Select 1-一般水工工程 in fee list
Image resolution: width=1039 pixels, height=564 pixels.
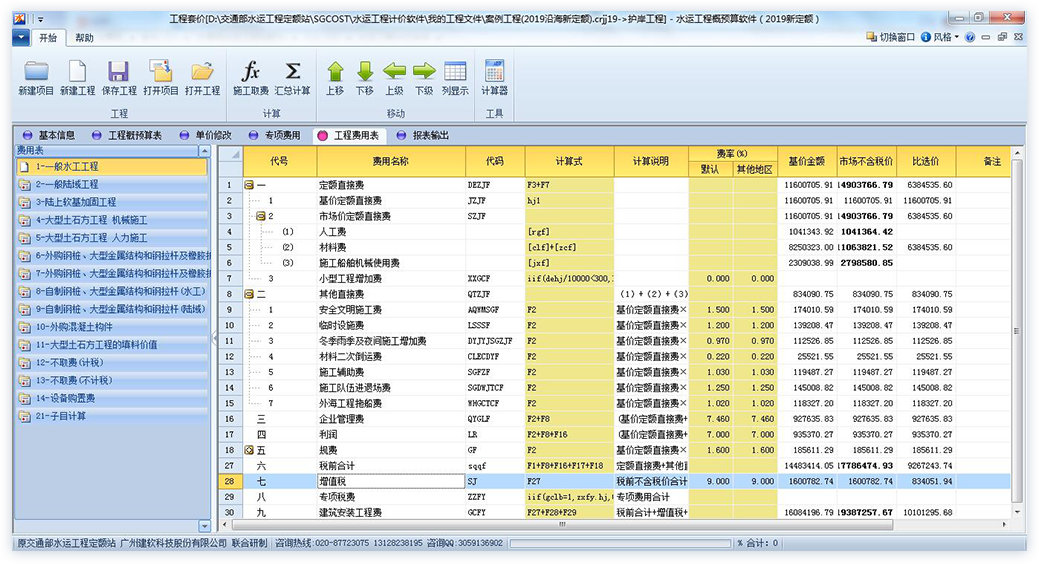[x=111, y=166]
